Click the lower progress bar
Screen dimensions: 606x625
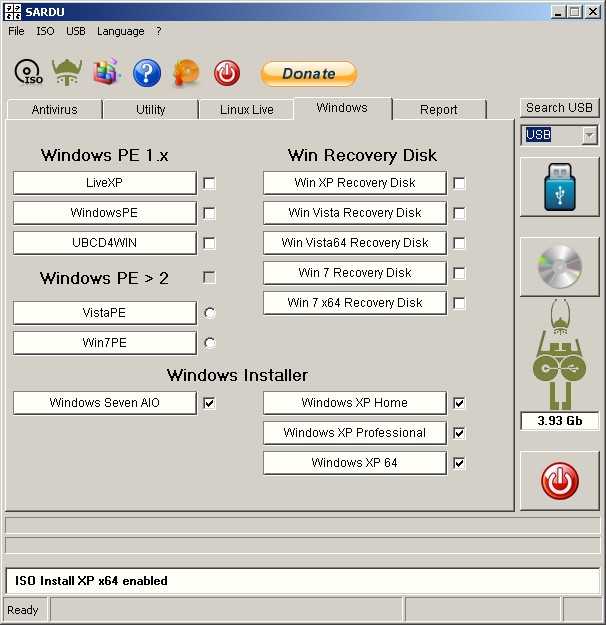[303, 545]
